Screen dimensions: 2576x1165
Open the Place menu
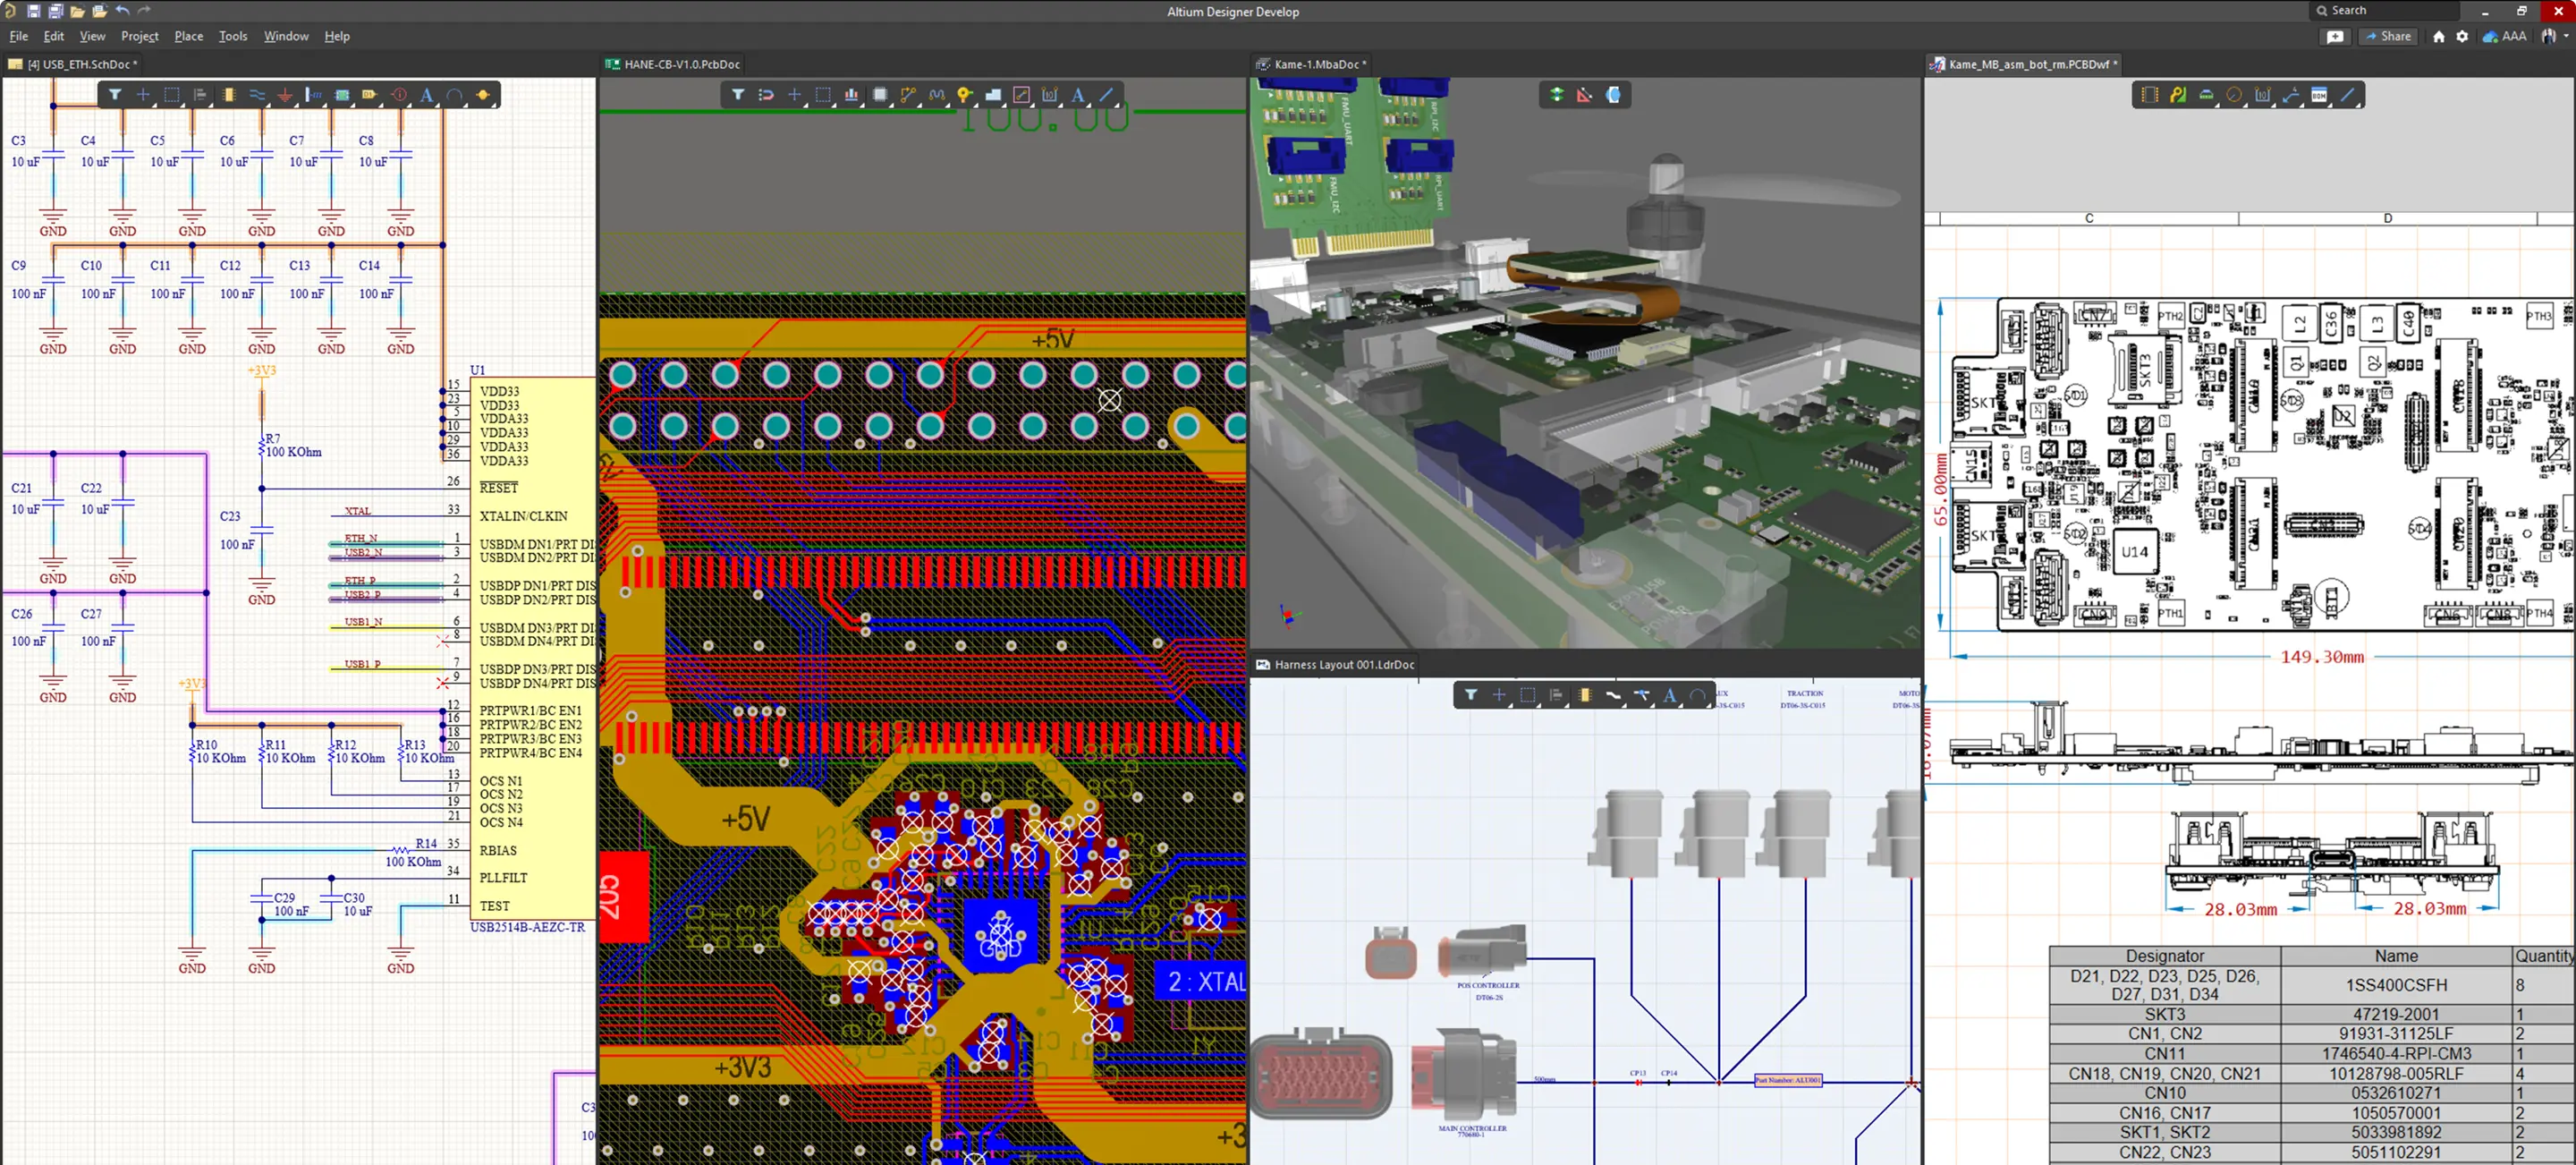(x=188, y=36)
